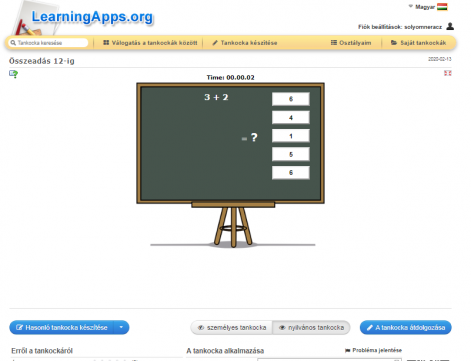Choose answer 5 on the blackboard
This screenshot has height=361, width=471.
291,154
